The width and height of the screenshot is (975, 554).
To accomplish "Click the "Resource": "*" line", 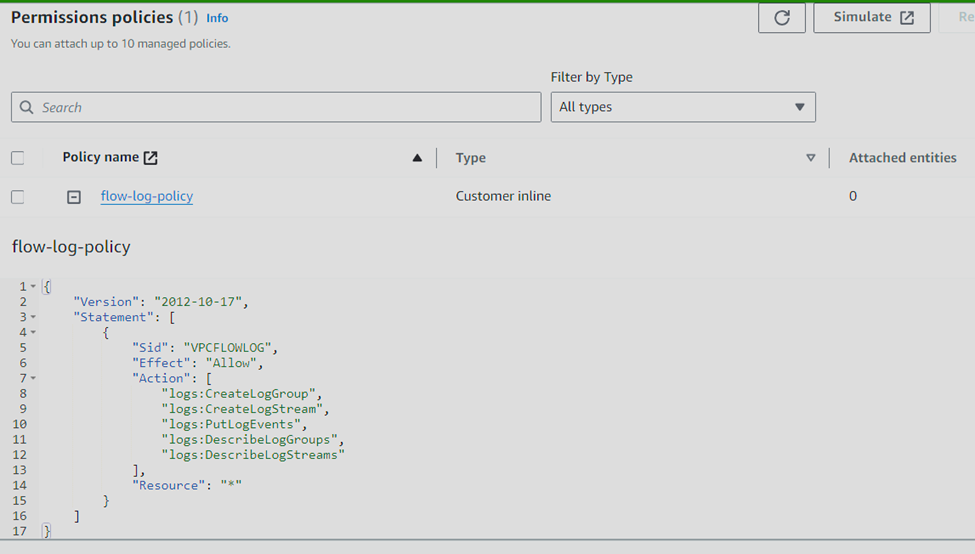I will click(x=187, y=486).
